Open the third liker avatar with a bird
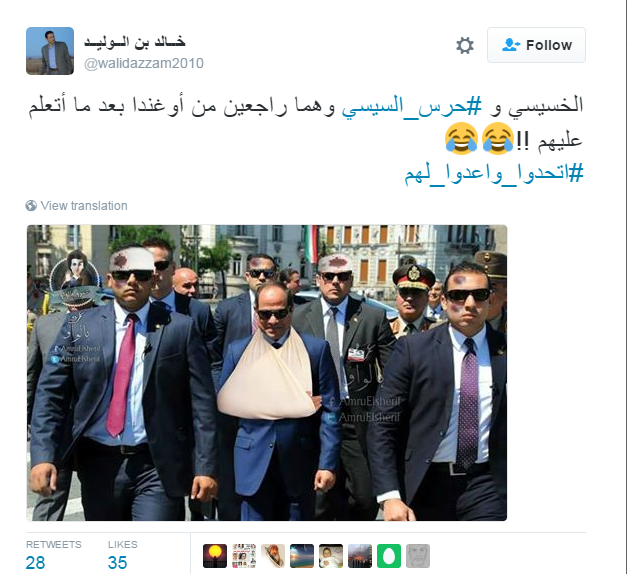The image size is (627, 574). [x=273, y=556]
